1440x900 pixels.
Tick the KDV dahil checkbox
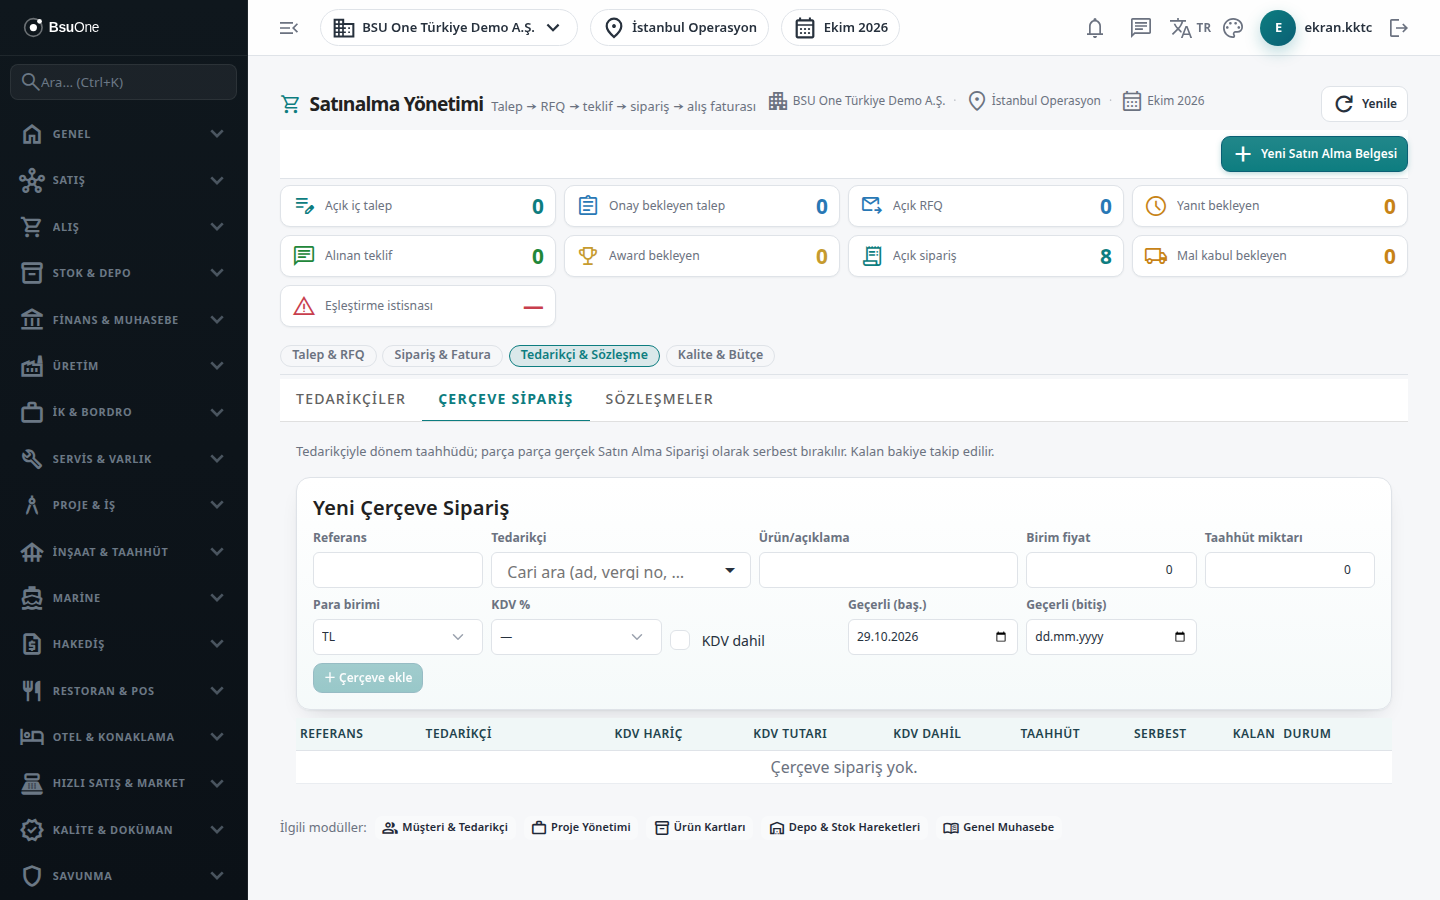point(680,640)
